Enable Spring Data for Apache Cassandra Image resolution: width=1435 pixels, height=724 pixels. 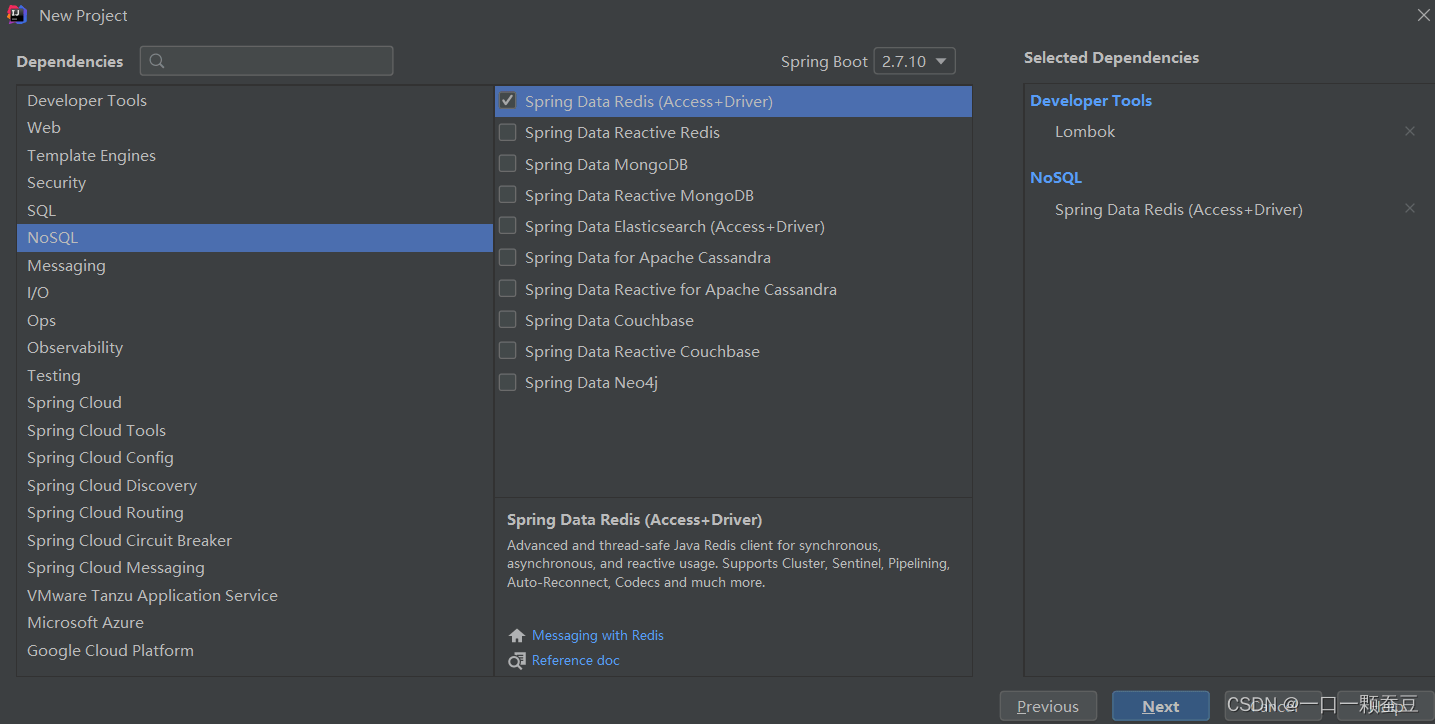pyautogui.click(x=507, y=257)
